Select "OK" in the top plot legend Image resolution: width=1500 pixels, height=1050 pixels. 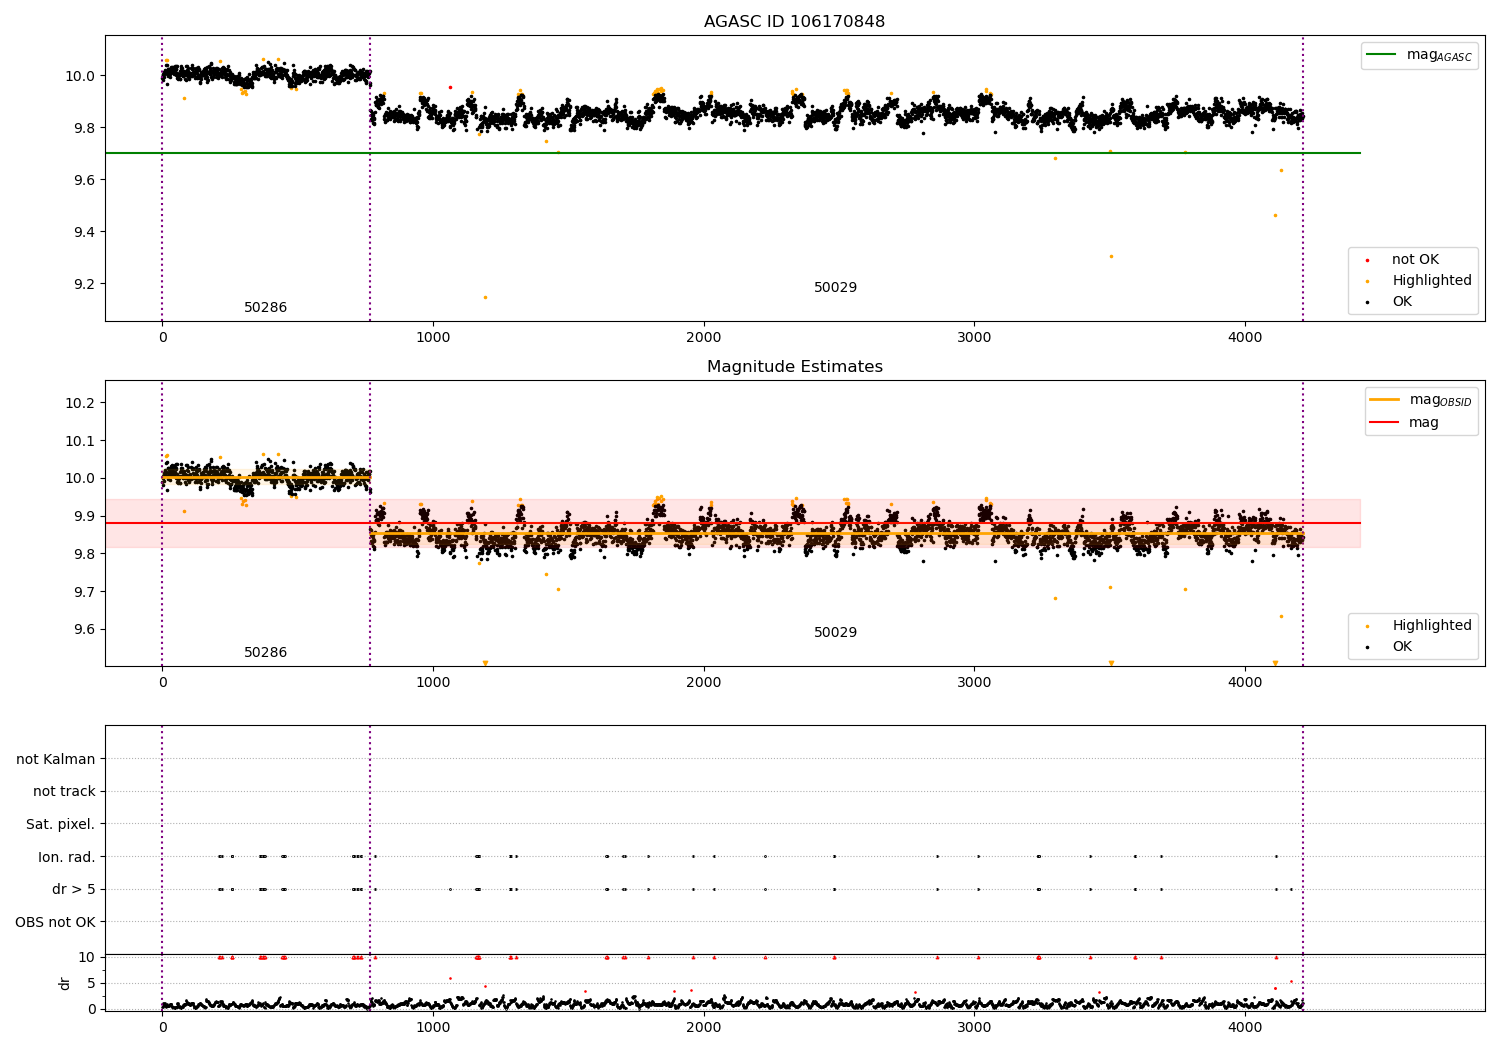tap(1389, 301)
